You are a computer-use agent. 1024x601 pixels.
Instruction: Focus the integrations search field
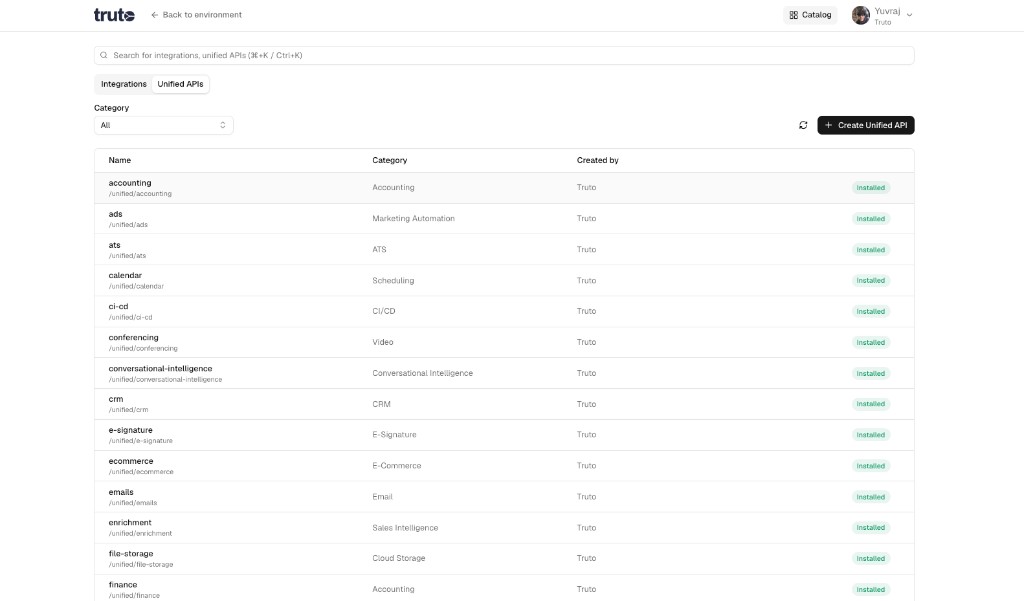coord(504,55)
